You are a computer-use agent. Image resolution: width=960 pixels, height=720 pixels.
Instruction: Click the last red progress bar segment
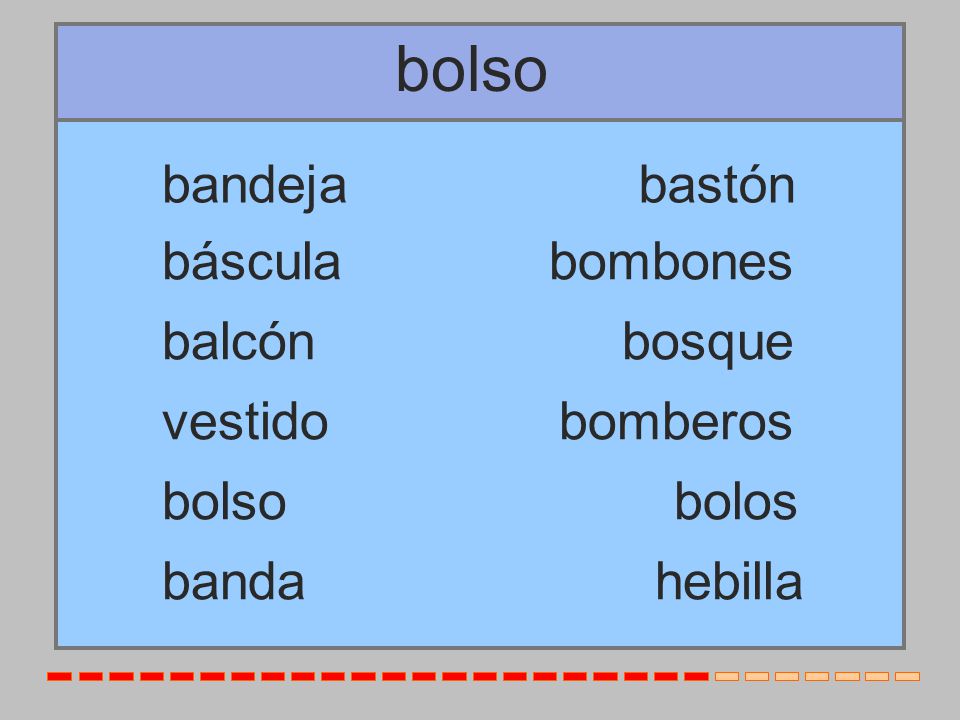(x=696, y=677)
